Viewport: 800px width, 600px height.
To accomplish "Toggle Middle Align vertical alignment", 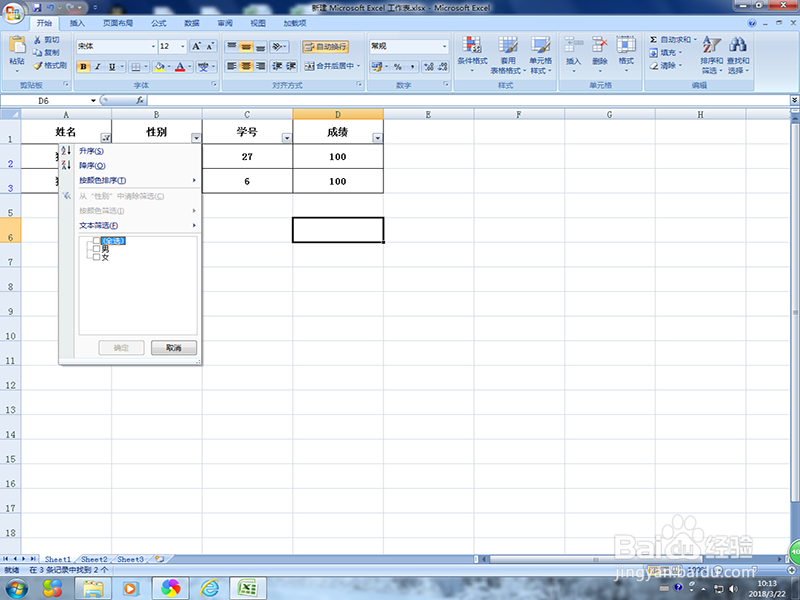I will pyautogui.click(x=246, y=46).
